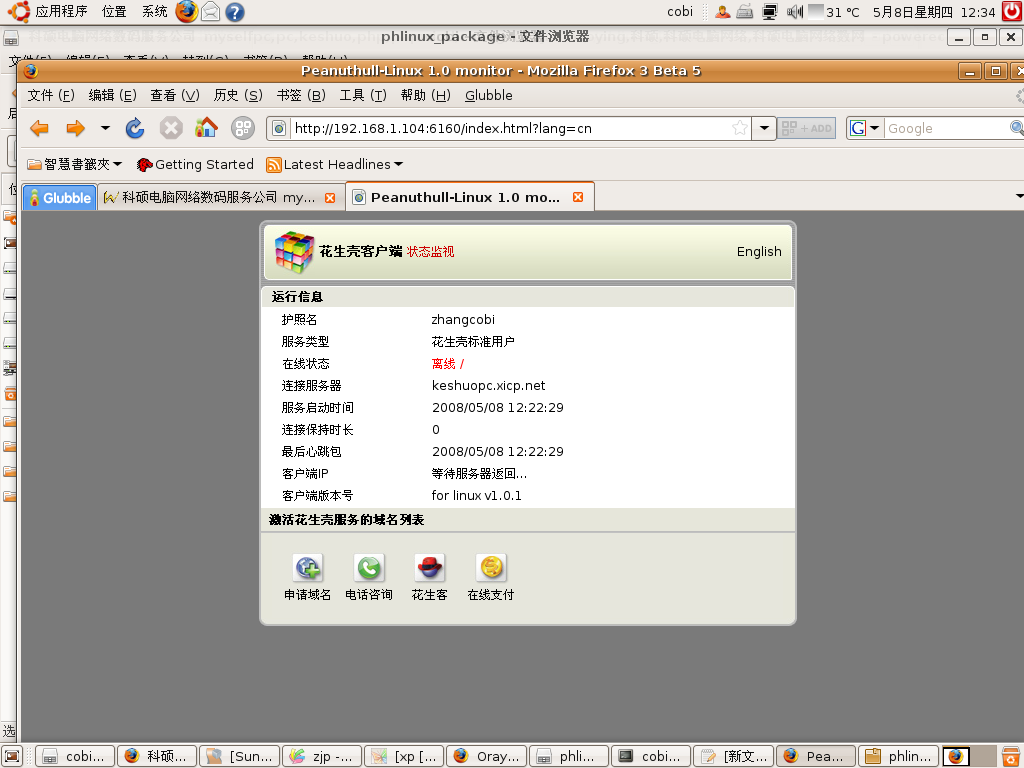Open the 查看 (V) menu
Screen dimensions: 1024x768
pos(174,95)
